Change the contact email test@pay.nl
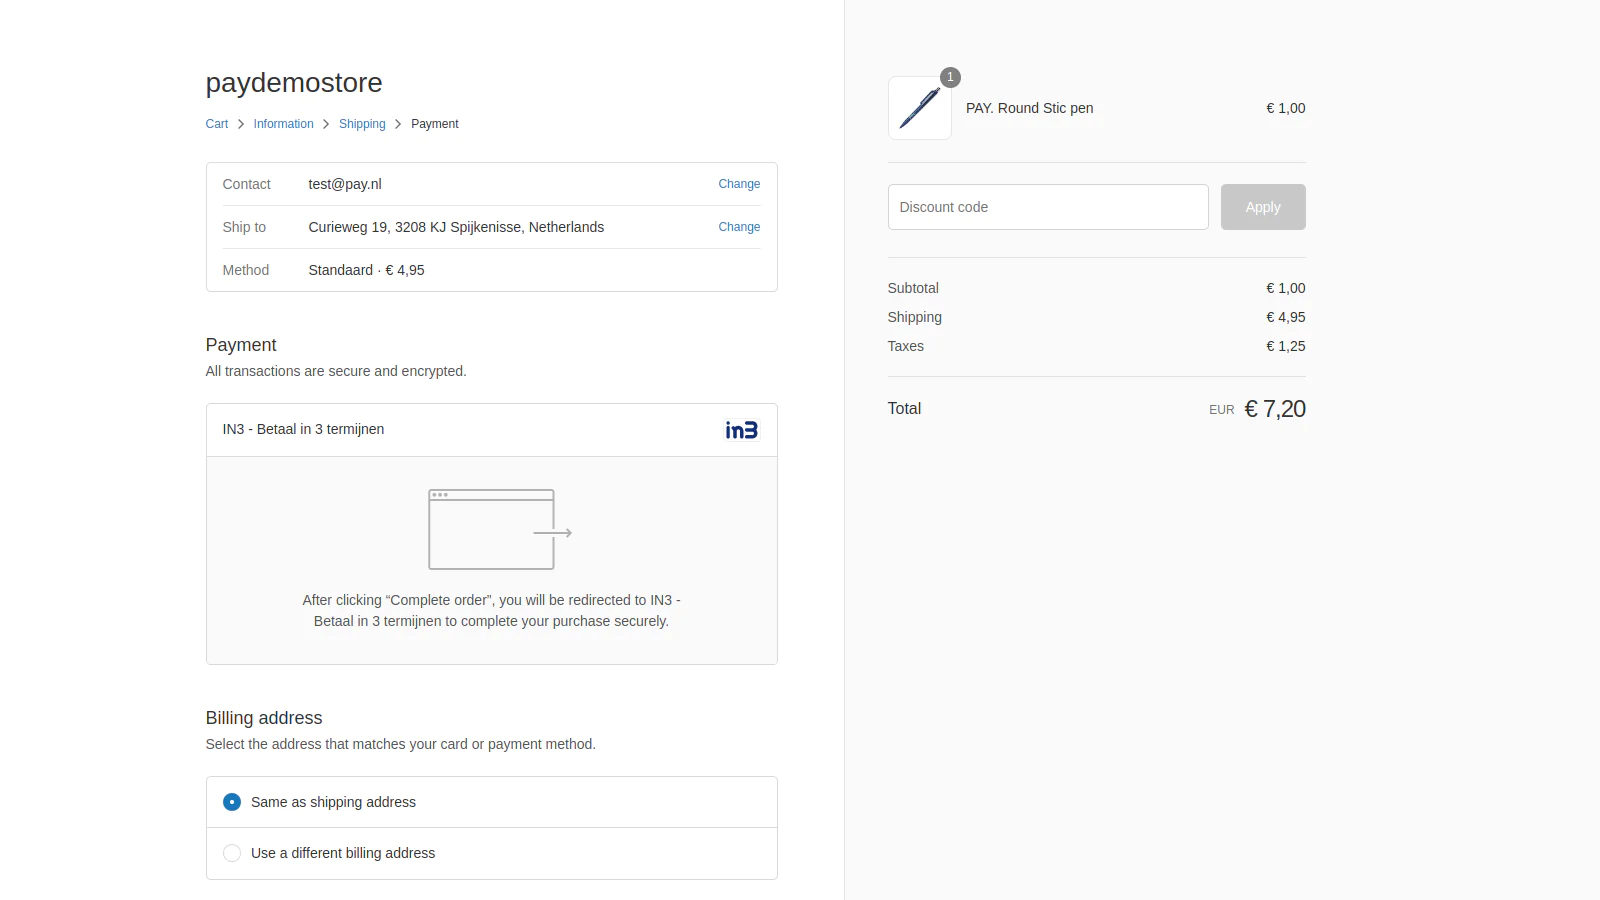This screenshot has width=1600, height=900. (739, 184)
